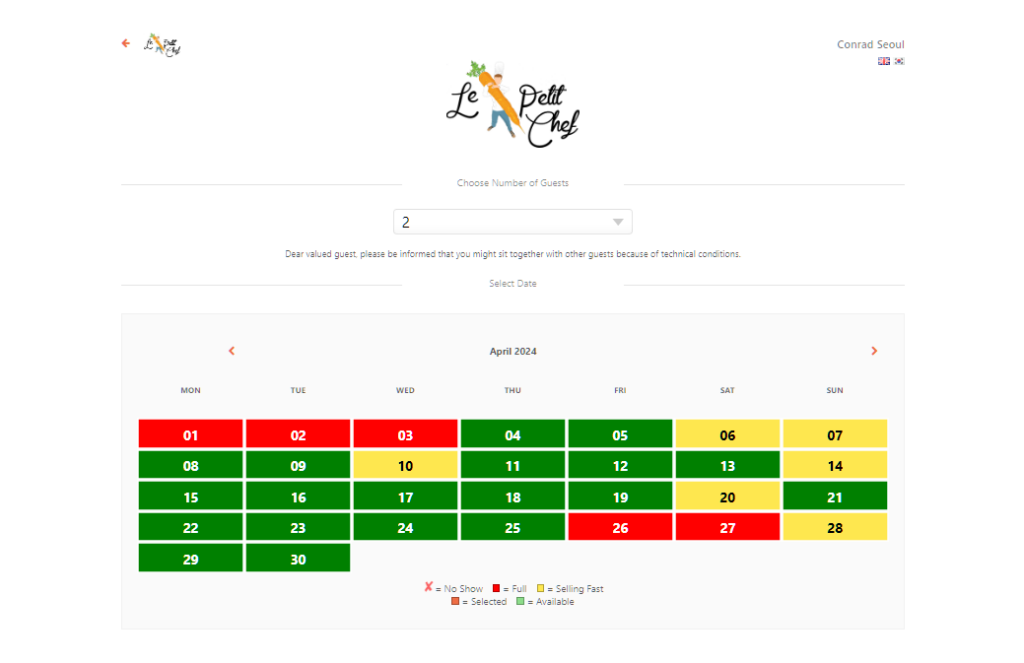This screenshot has width=1024, height=663.
Task: Click the back arrow icon
Action: coord(125,43)
